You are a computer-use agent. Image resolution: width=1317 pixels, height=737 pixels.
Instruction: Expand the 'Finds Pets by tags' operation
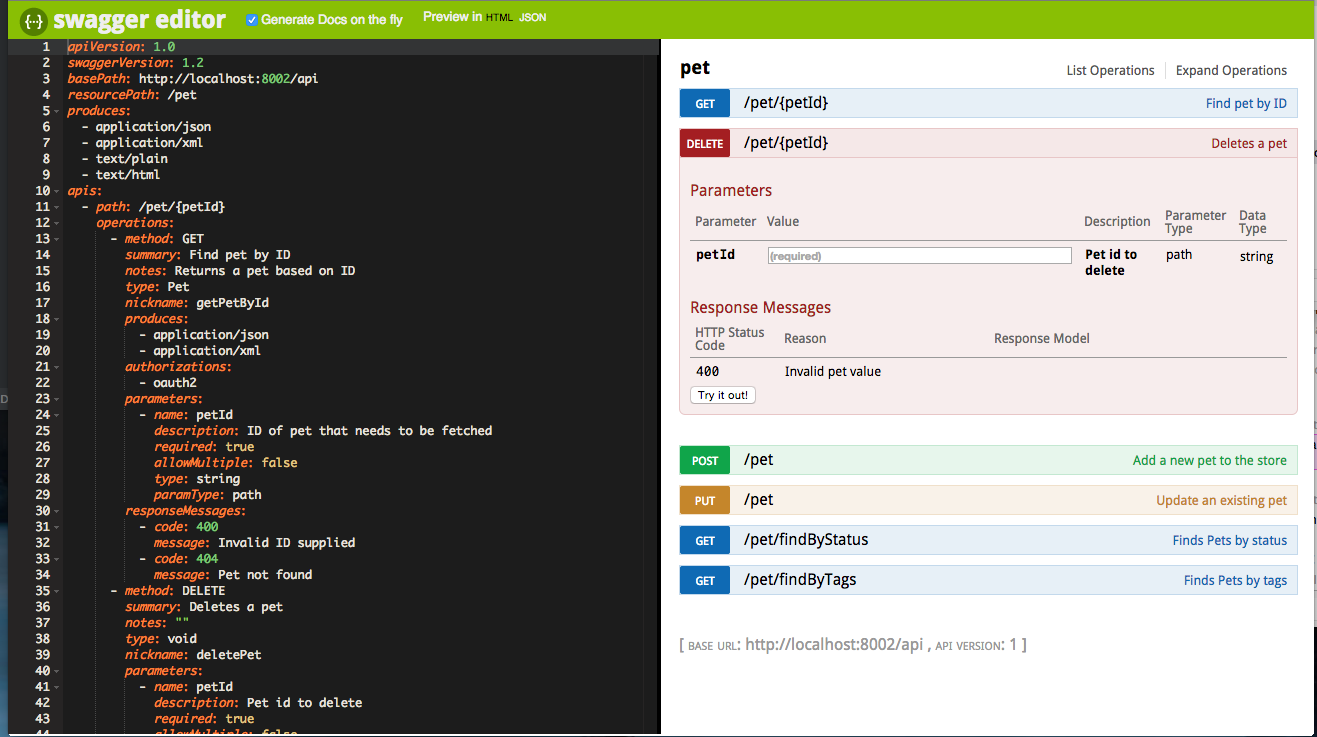click(x=1235, y=580)
